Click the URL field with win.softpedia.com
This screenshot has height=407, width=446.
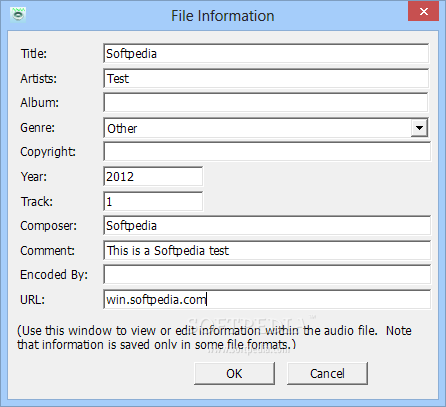click(x=267, y=299)
